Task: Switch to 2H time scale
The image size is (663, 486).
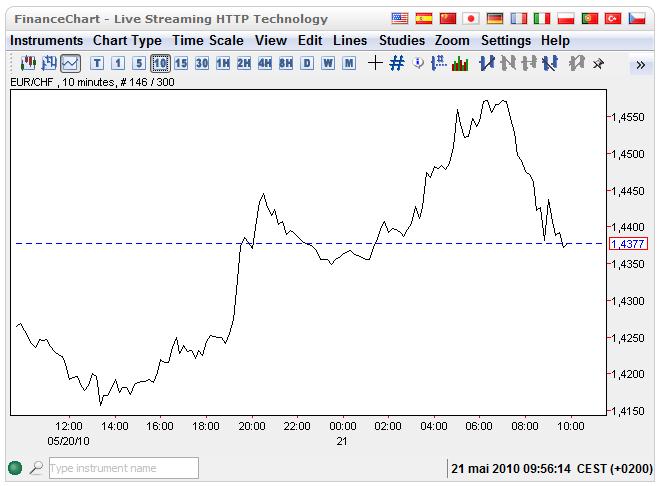Action: [244, 63]
